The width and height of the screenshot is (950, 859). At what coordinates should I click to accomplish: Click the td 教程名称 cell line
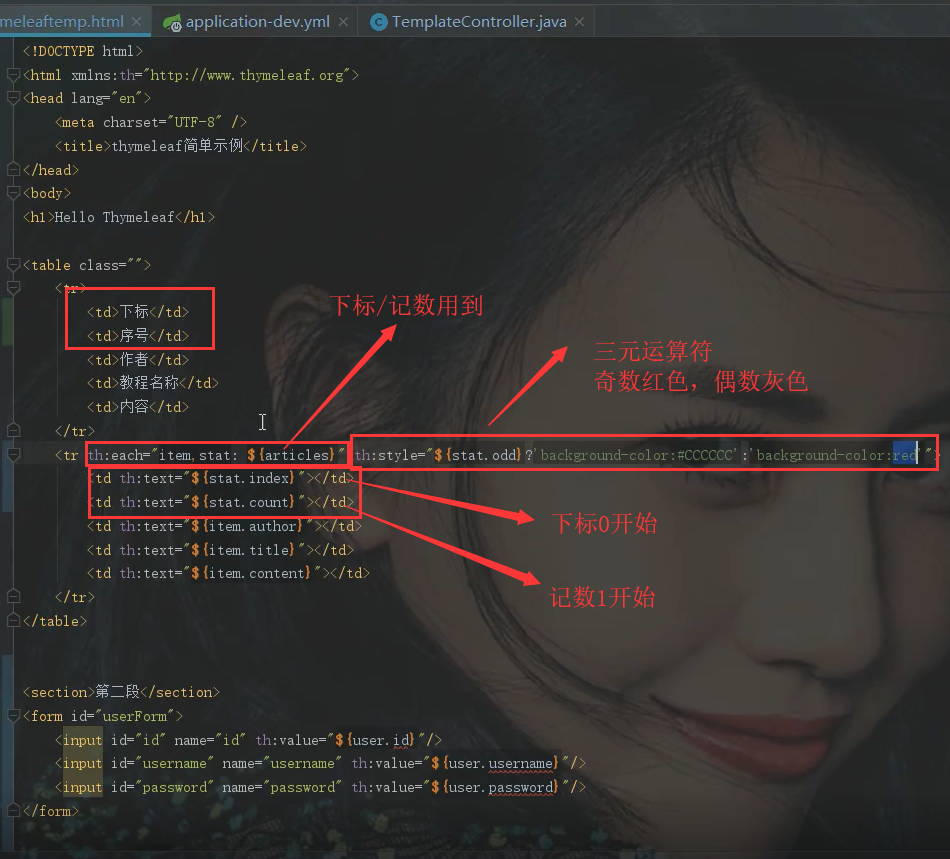153,383
